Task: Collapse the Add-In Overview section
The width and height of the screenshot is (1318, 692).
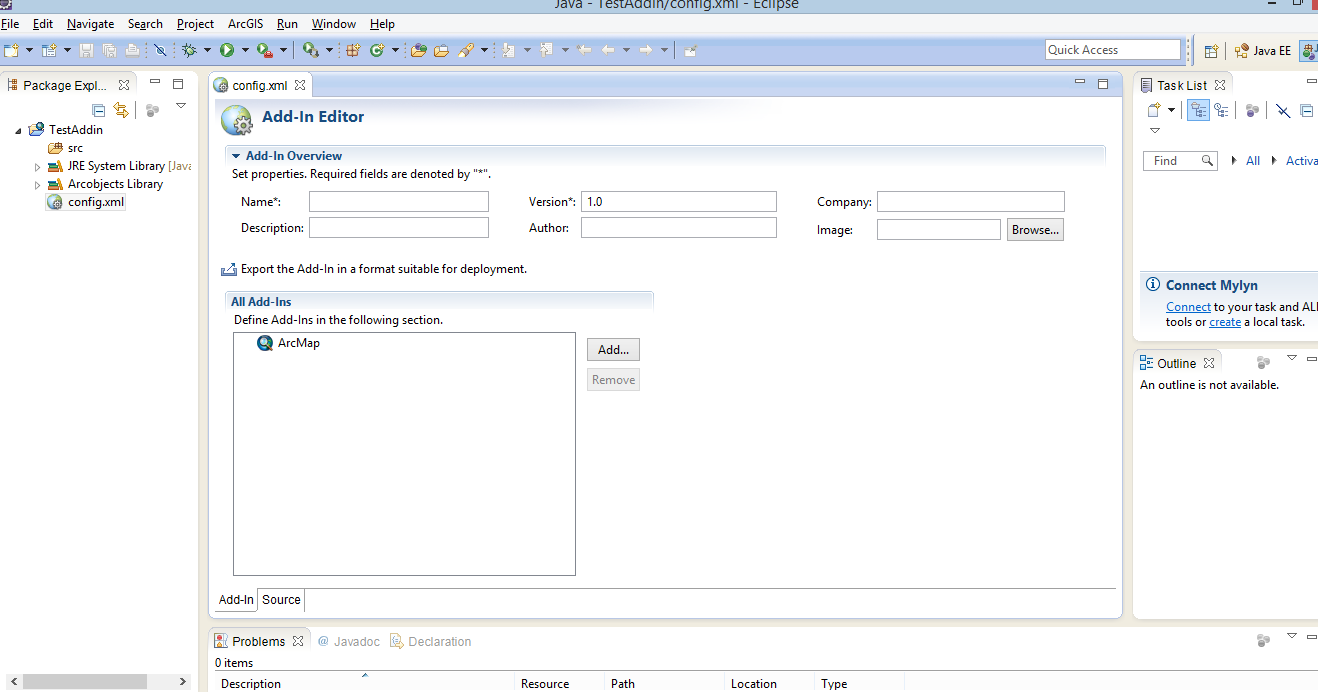Action: coord(236,156)
